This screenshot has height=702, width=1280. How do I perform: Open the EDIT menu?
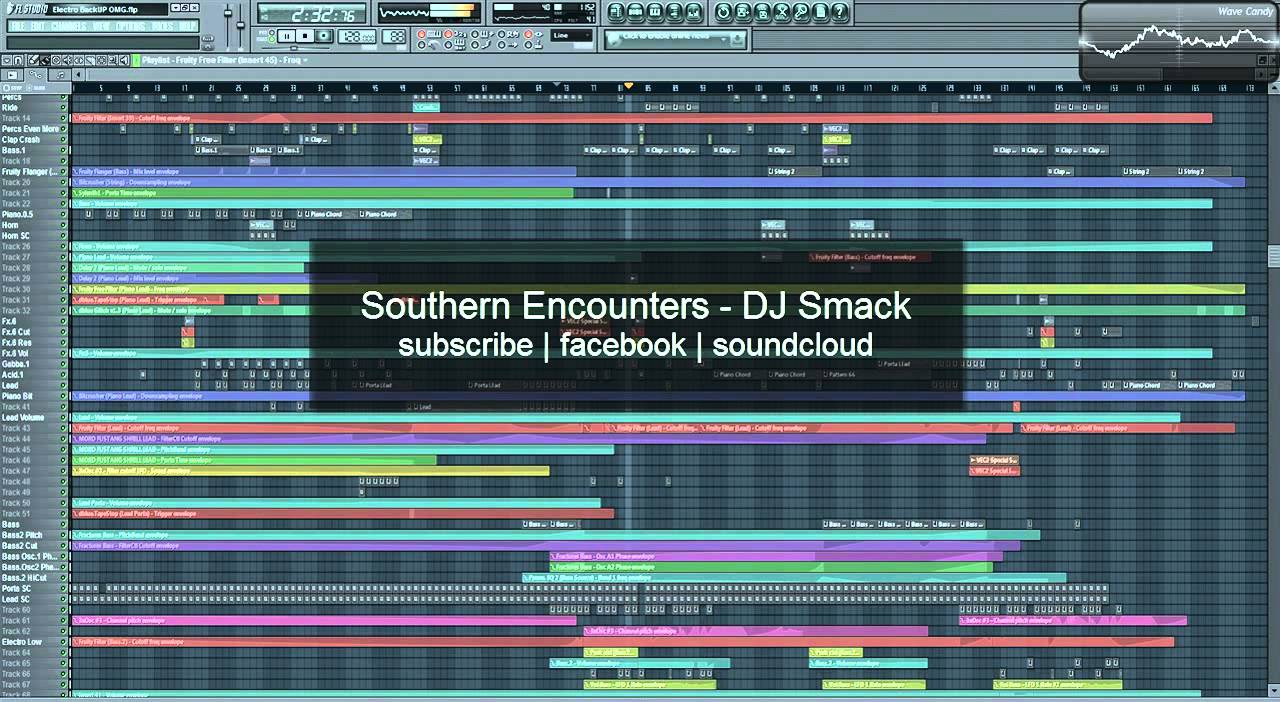pos(37,26)
